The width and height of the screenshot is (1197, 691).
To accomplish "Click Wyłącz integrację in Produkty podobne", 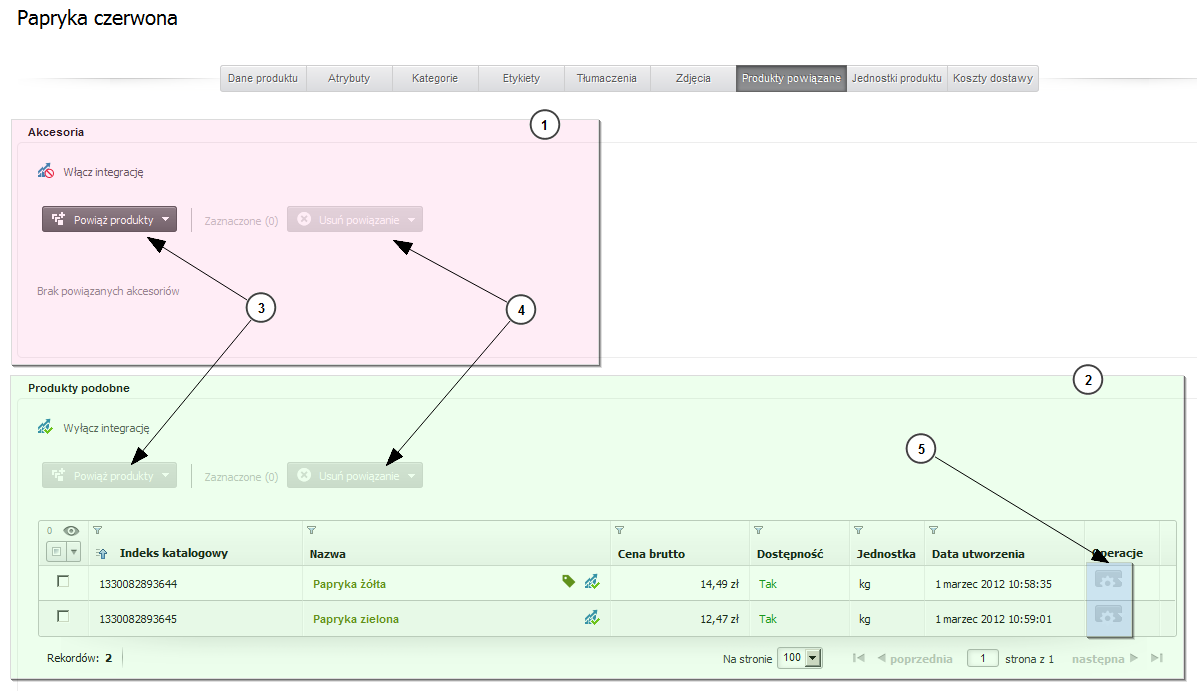I will tap(106, 427).
